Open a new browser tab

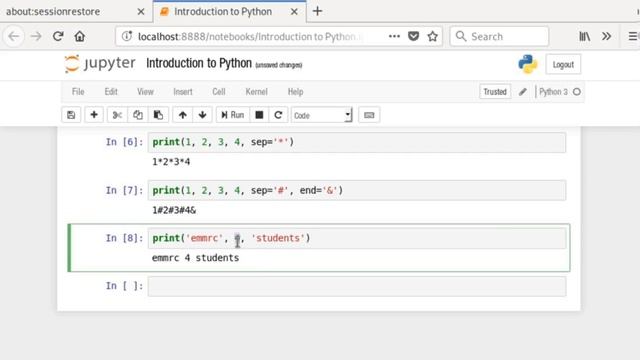pyautogui.click(x=317, y=11)
